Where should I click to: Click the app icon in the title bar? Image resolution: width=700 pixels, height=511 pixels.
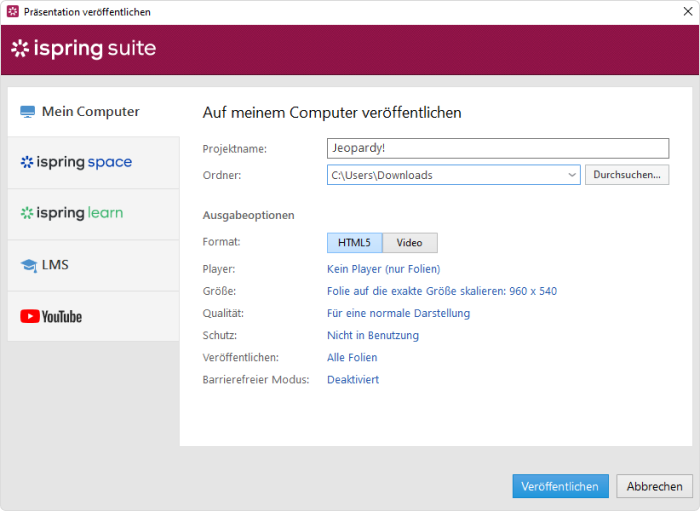coord(13,12)
